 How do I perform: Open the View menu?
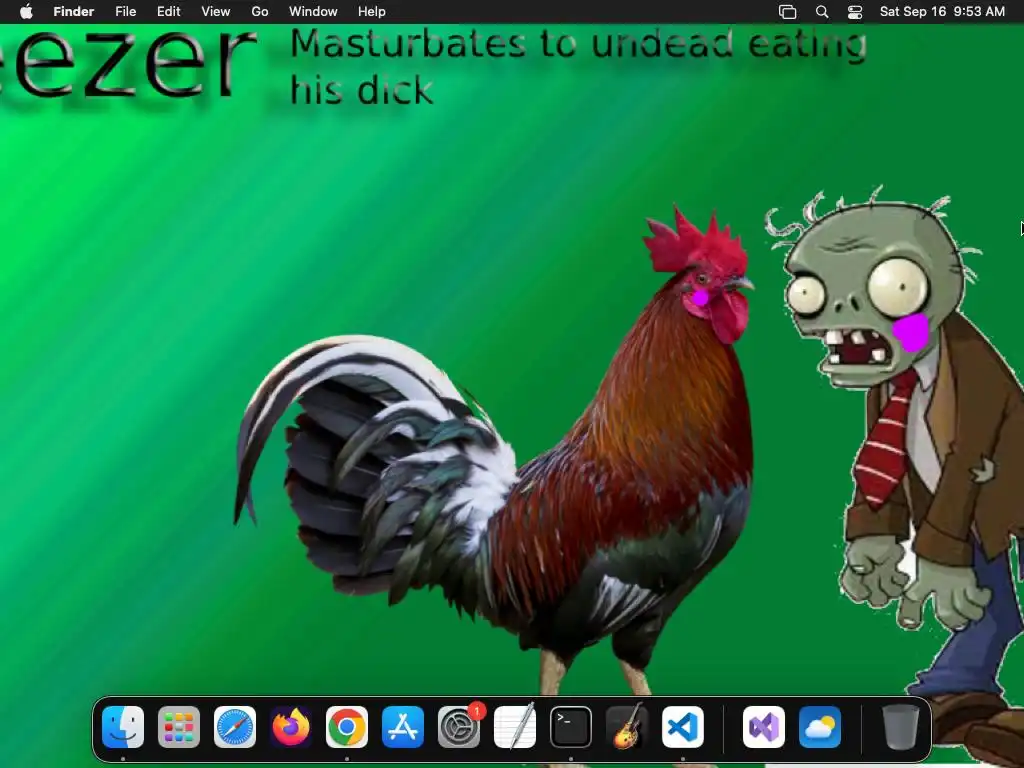click(x=216, y=12)
